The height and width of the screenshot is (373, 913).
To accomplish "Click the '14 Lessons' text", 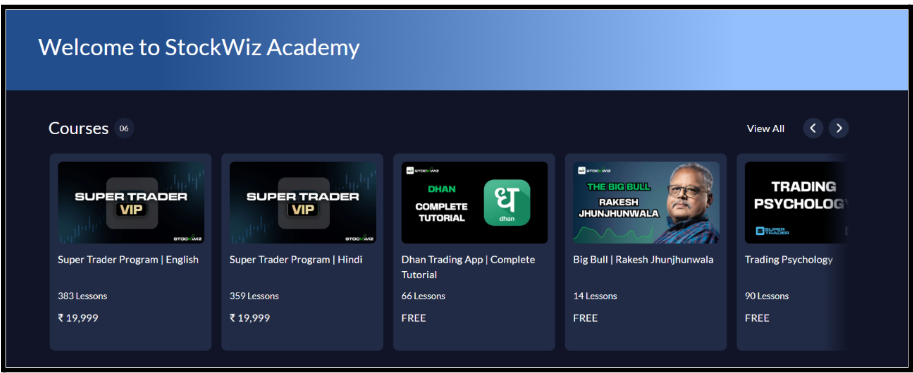I will click(595, 296).
